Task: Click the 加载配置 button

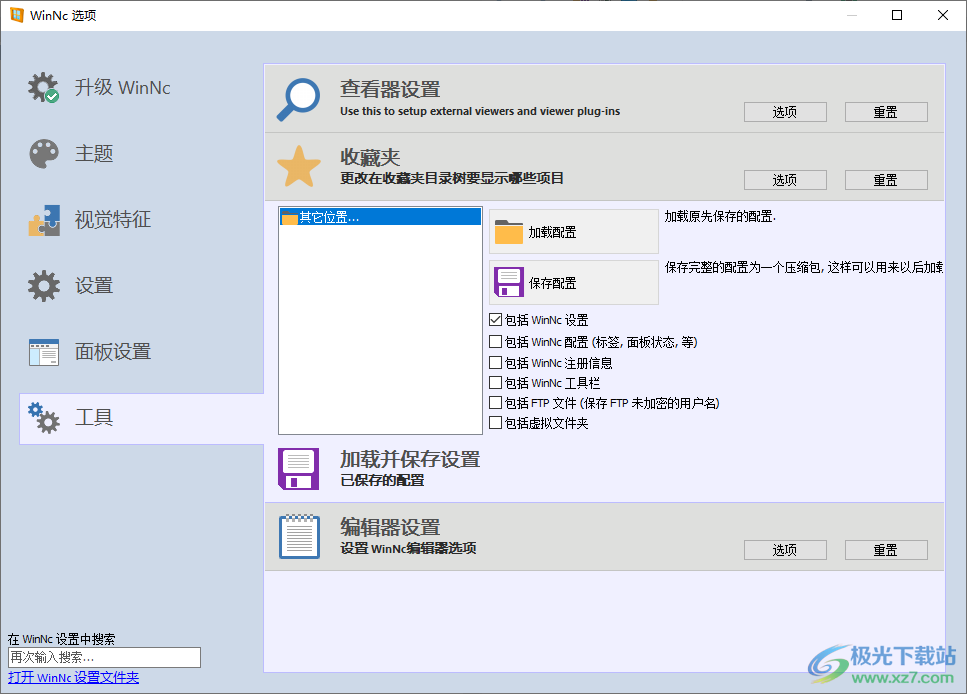Action: coord(574,231)
